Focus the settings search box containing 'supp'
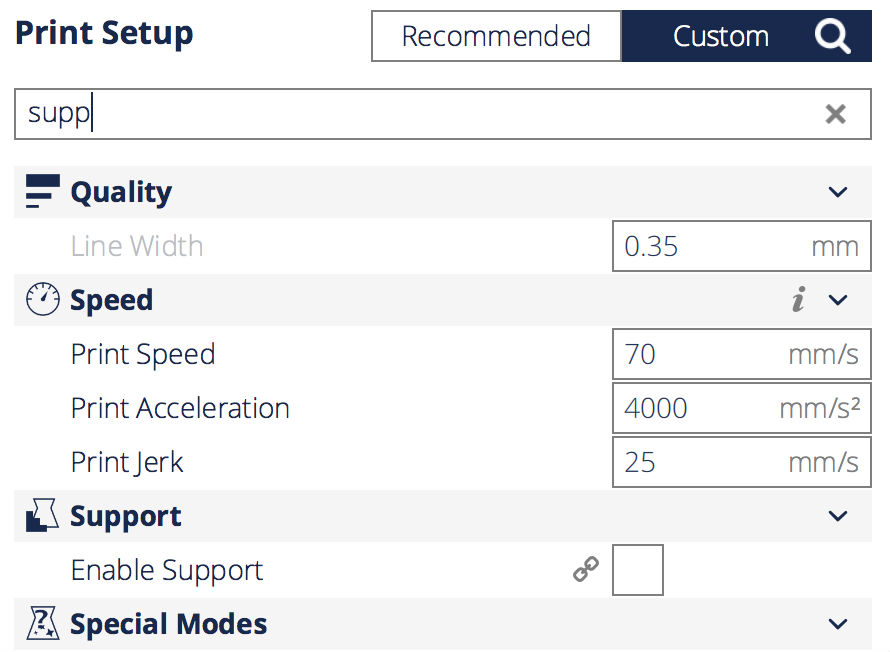The width and height of the screenshot is (890, 652). pos(443,114)
